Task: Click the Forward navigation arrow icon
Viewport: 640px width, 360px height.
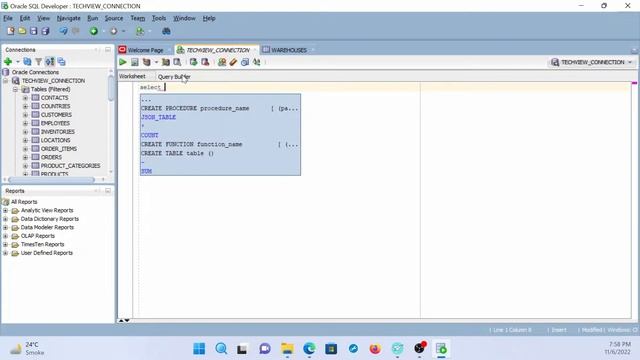Action: tap(114, 31)
